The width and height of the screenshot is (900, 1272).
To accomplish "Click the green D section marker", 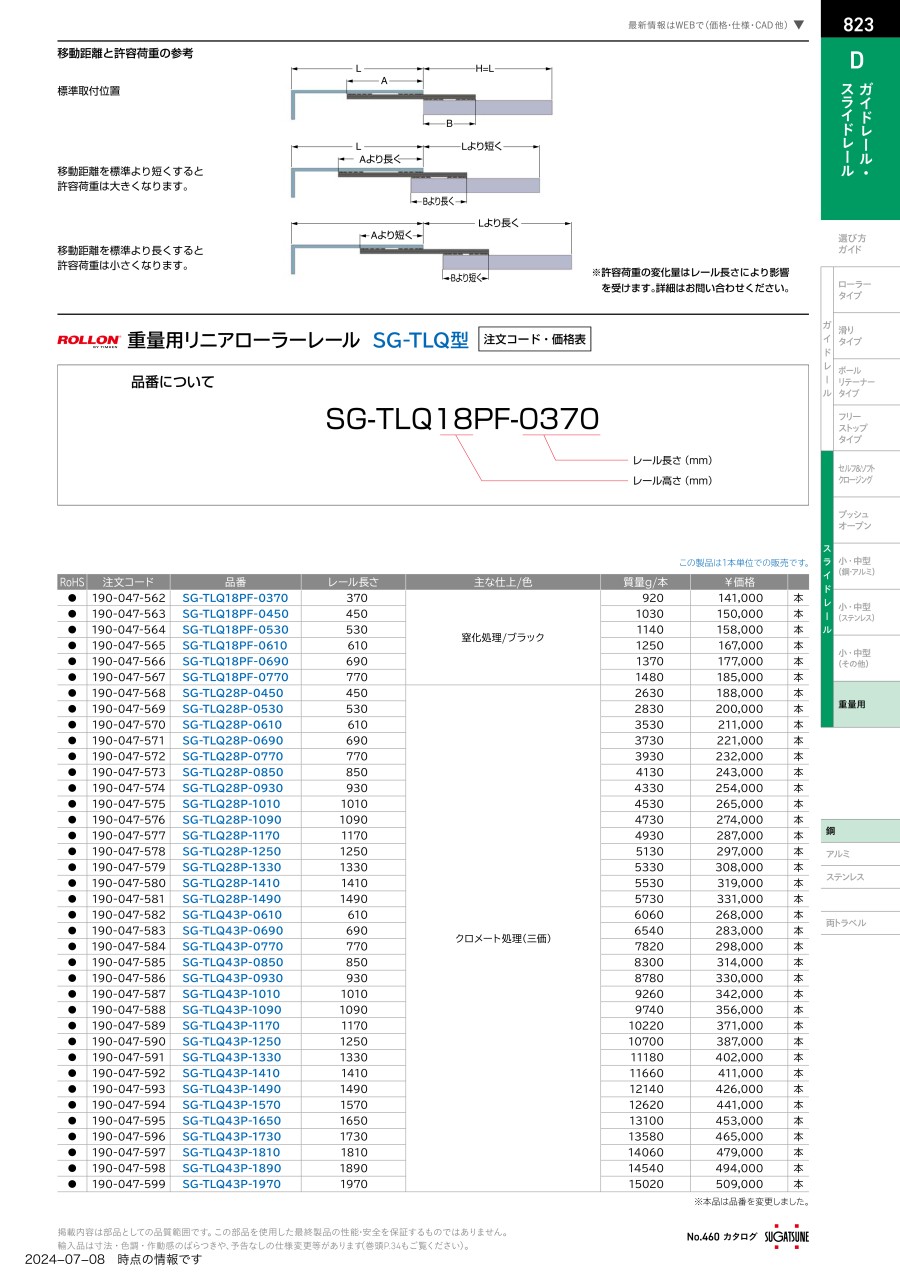I will point(857,60).
